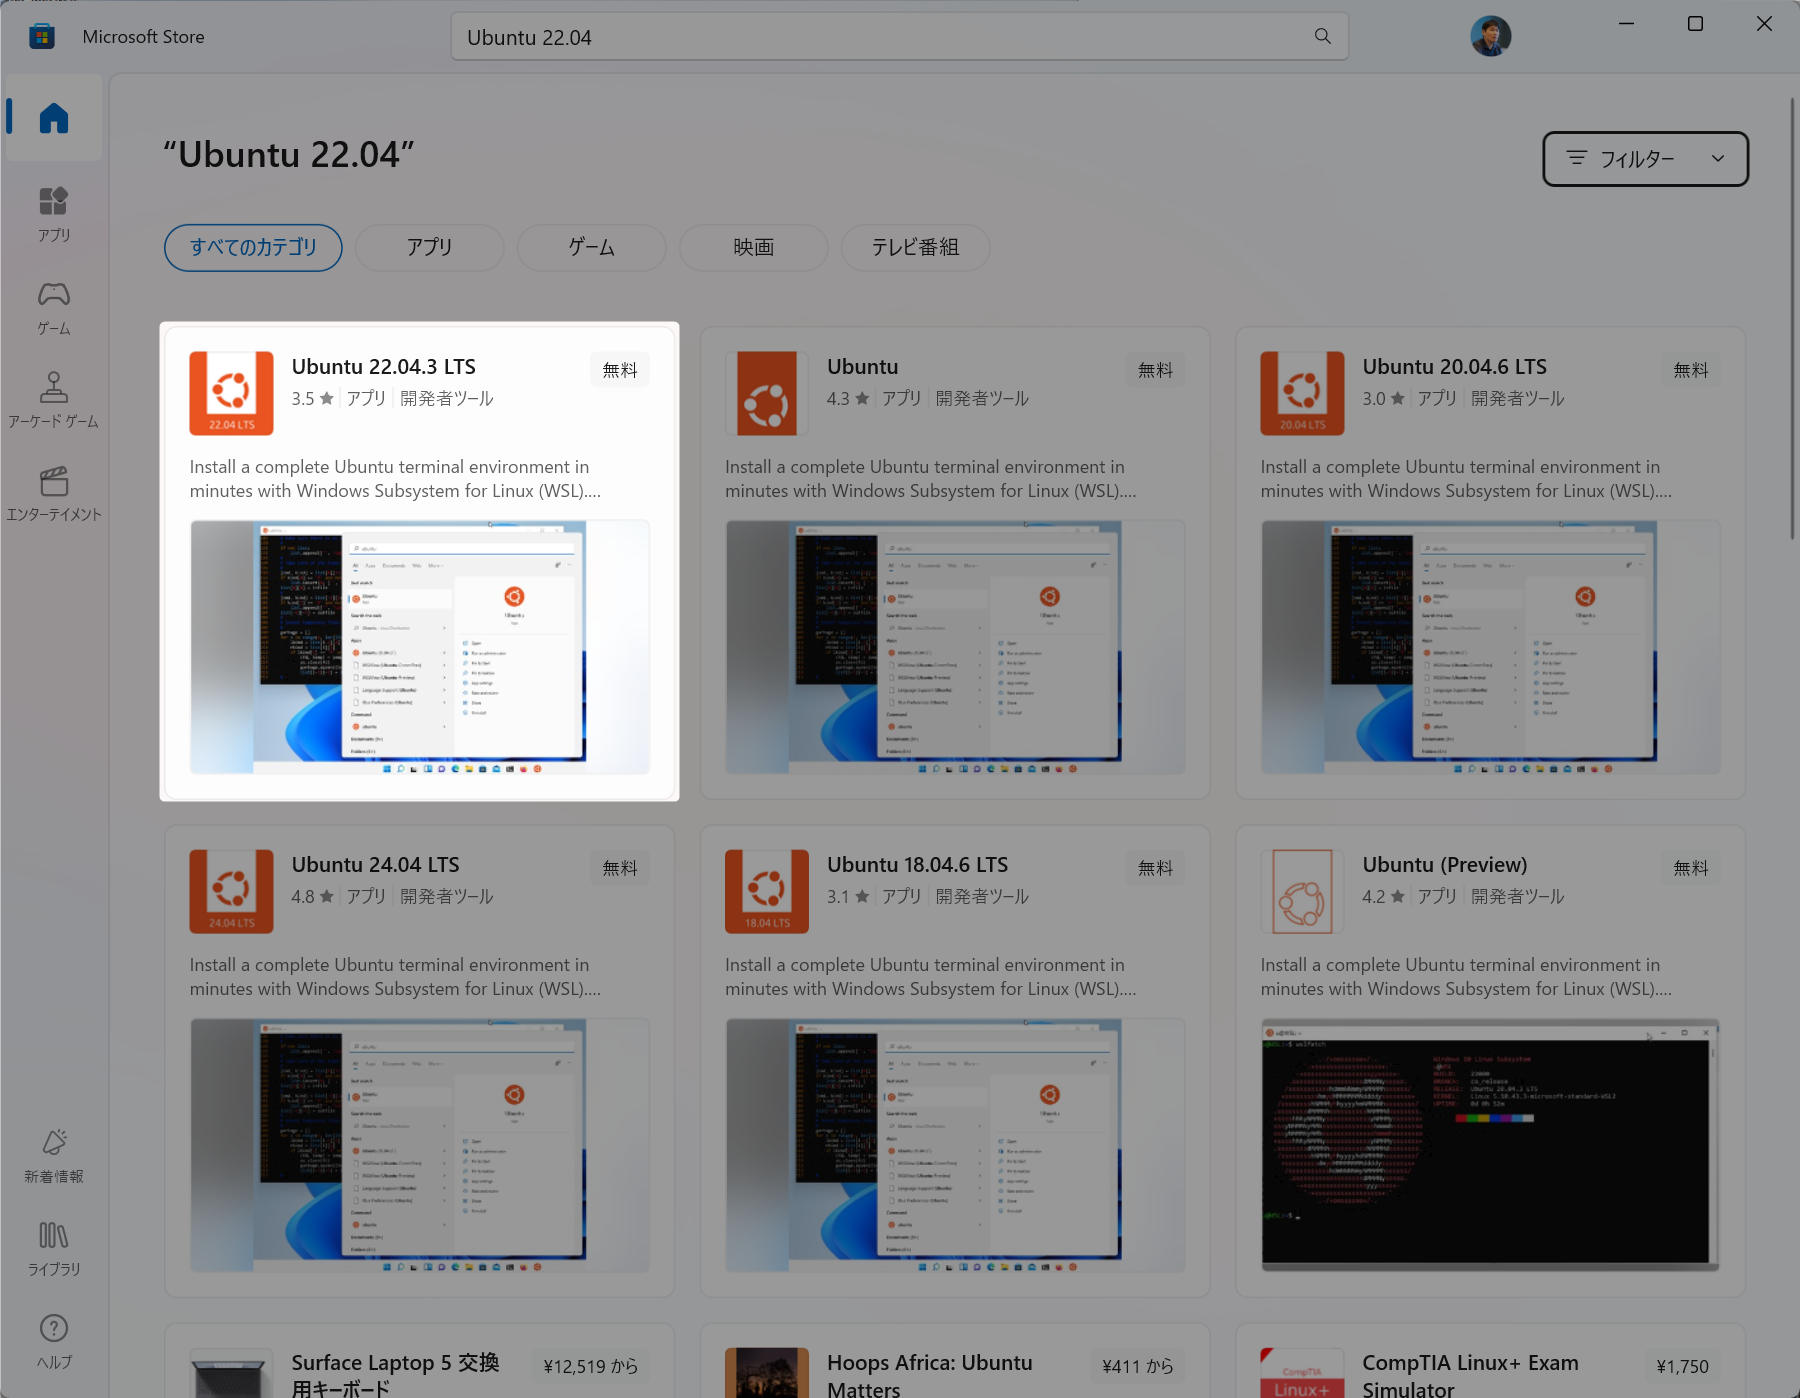Click the vertical scrollbar on the right
Screen dimensions: 1800x1398
(1791, 319)
